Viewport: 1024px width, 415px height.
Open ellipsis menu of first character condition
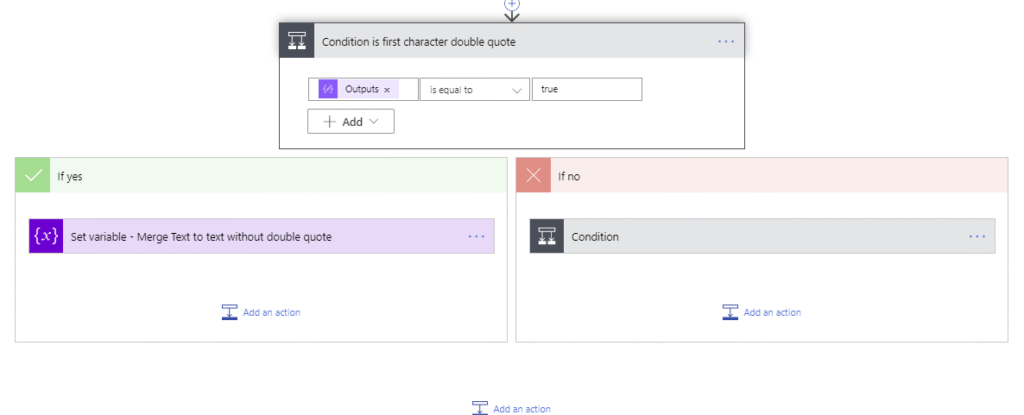726,41
